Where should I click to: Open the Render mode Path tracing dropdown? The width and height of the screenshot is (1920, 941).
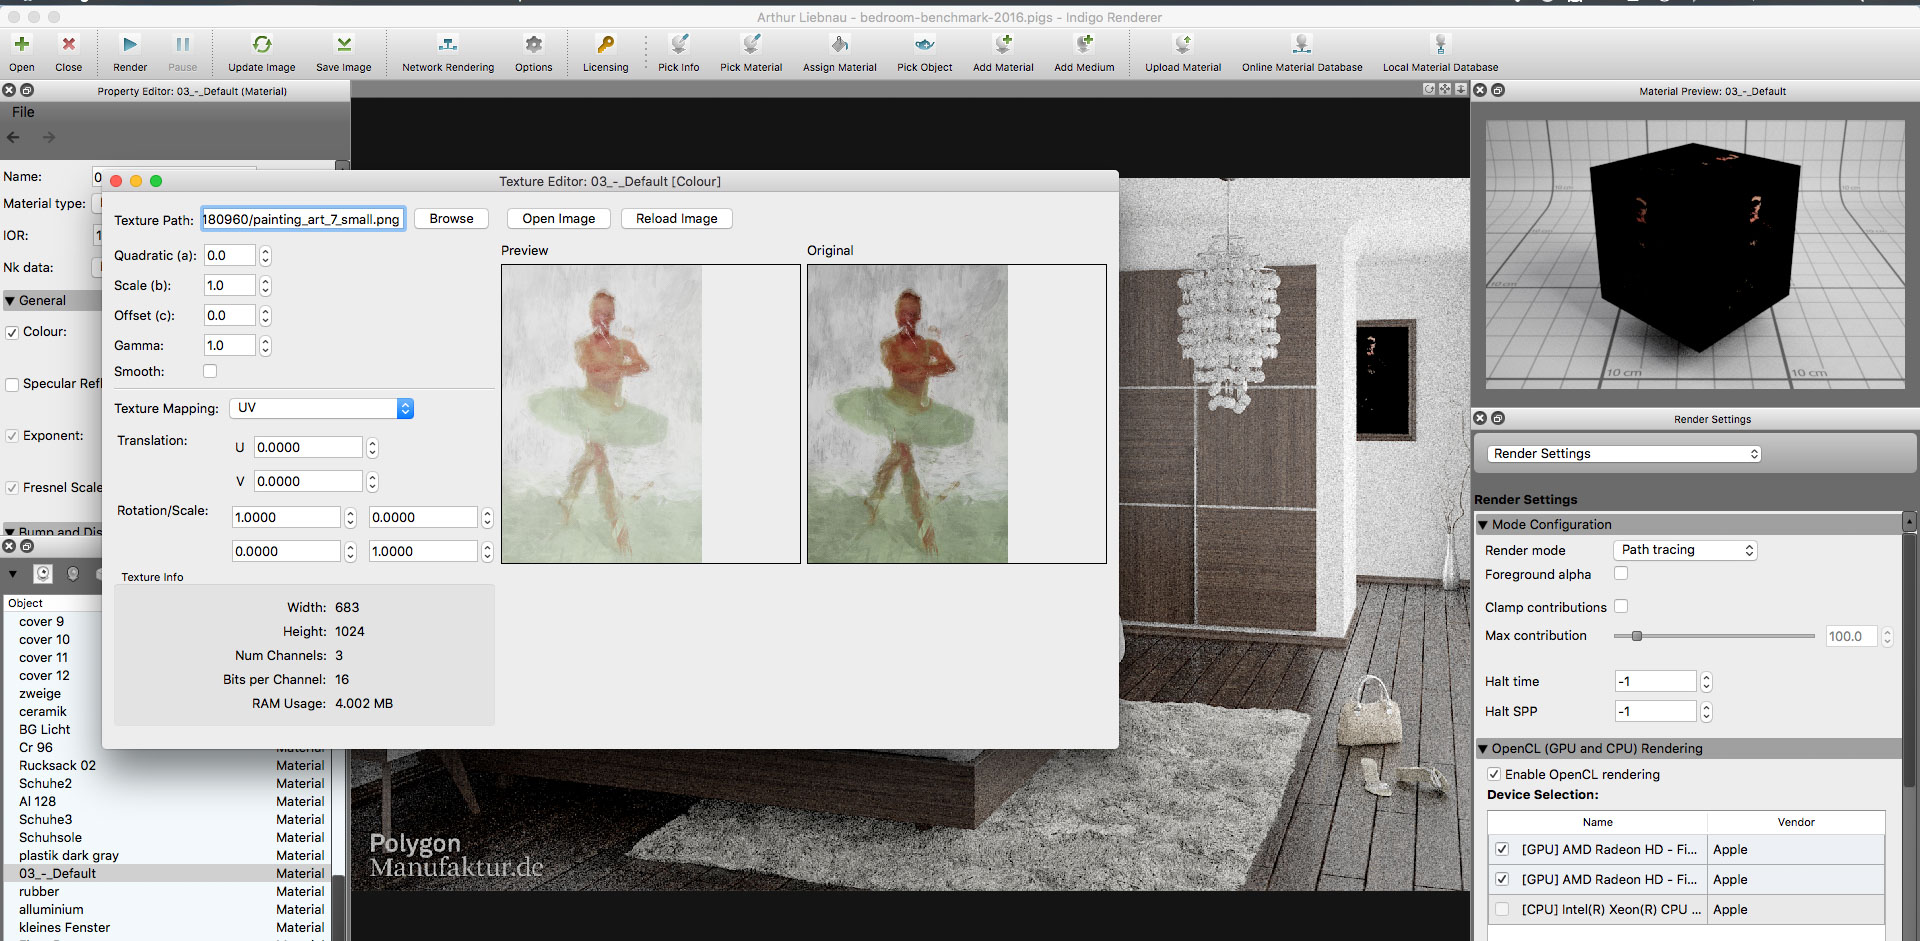point(1685,550)
